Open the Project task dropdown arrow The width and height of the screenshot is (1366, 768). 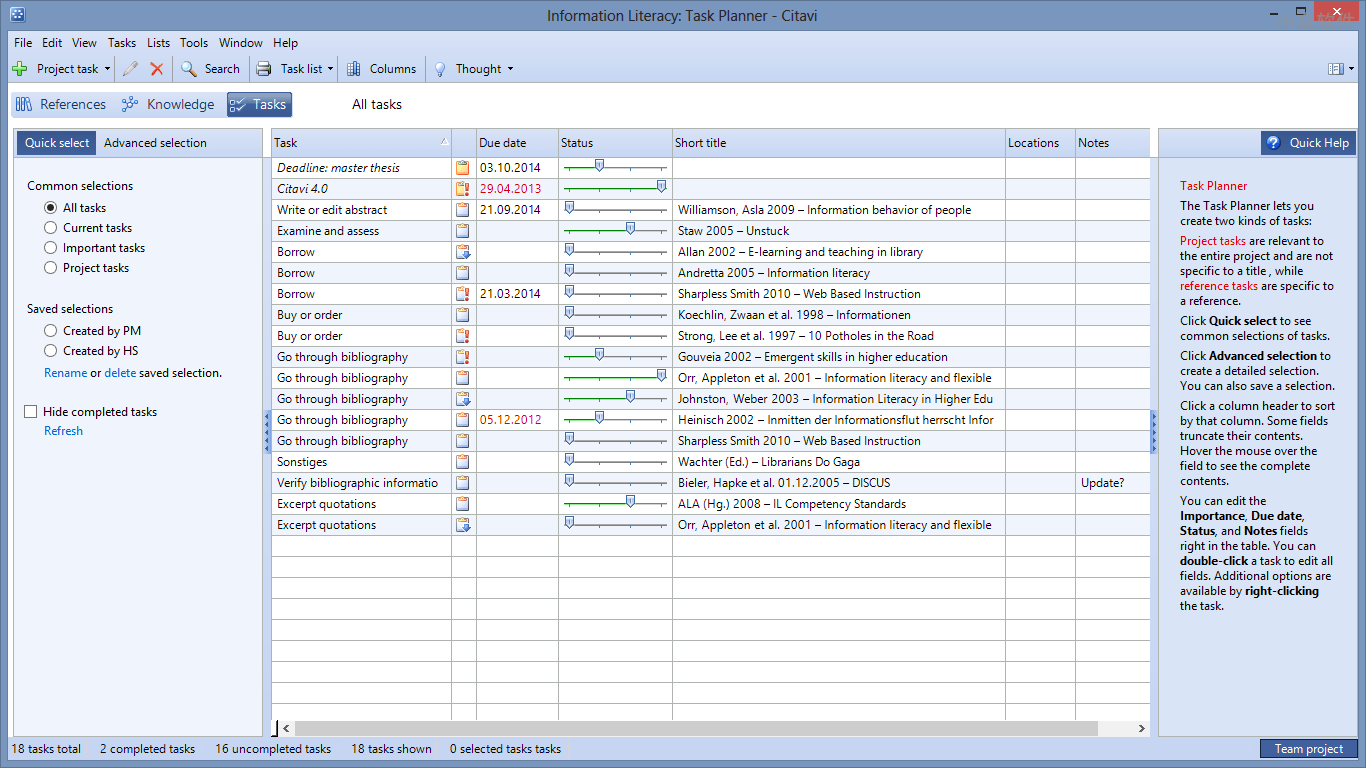pos(108,69)
